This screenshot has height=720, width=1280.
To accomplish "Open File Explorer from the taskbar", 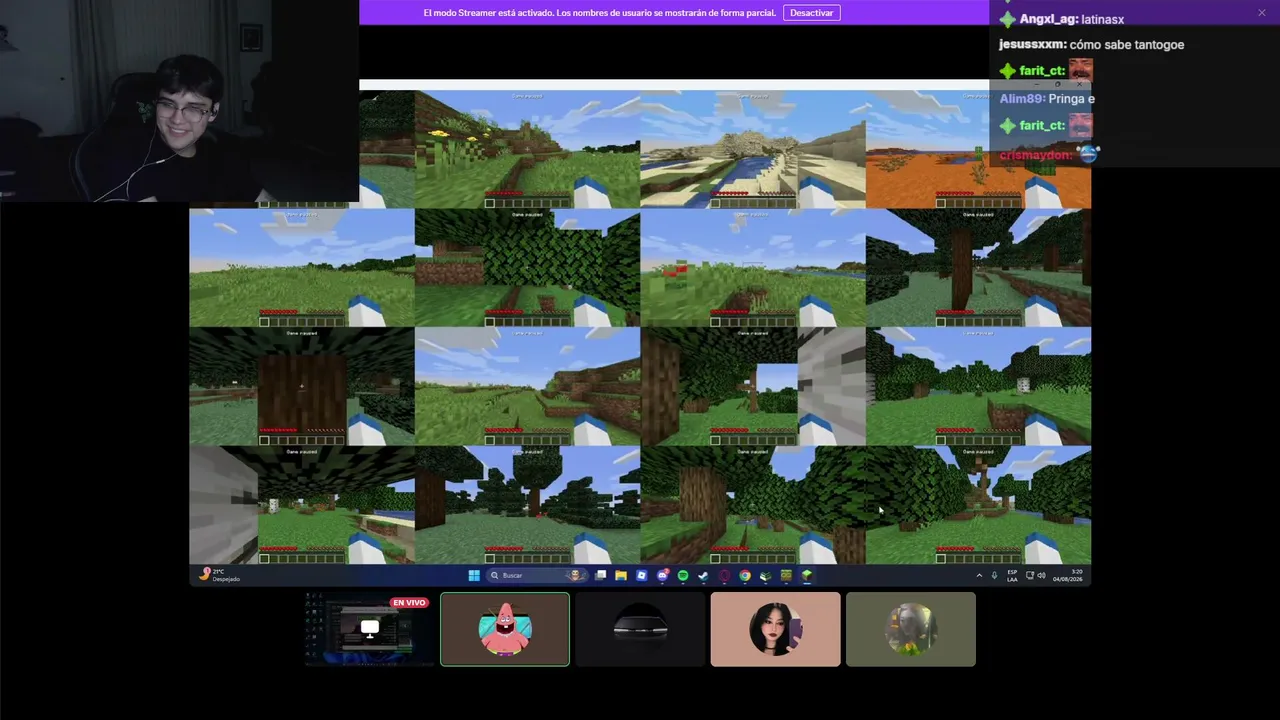I will [621, 575].
